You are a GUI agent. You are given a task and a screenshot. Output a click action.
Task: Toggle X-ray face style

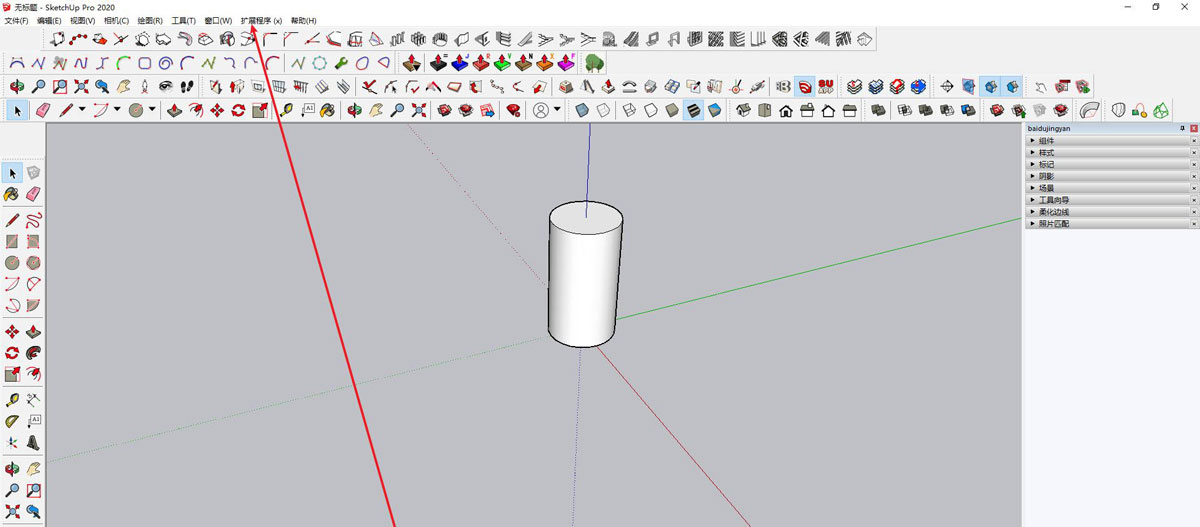pos(582,110)
